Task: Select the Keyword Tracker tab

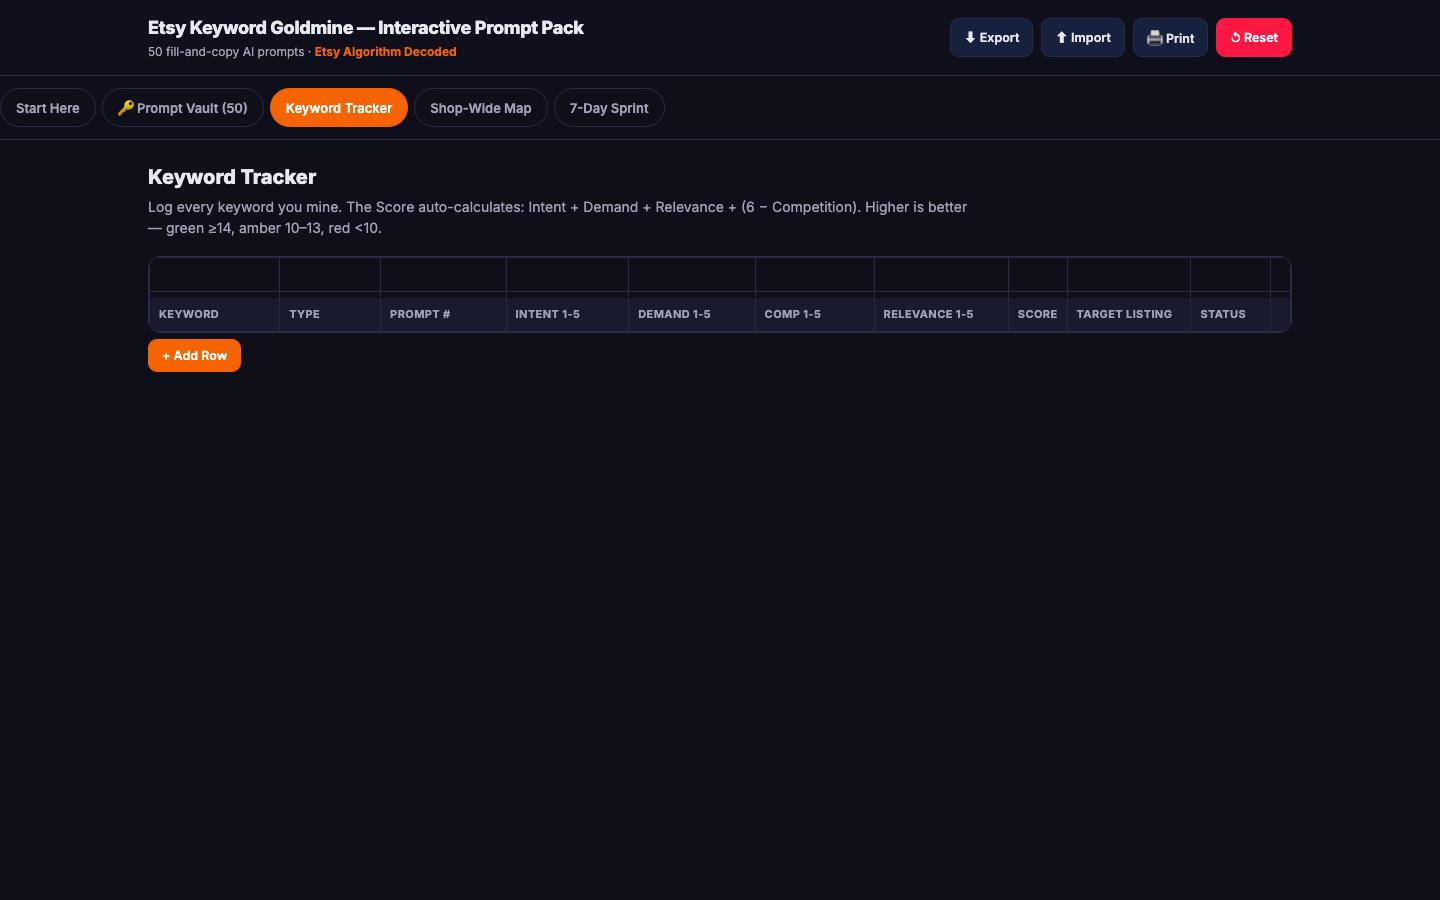Action: [x=339, y=108]
